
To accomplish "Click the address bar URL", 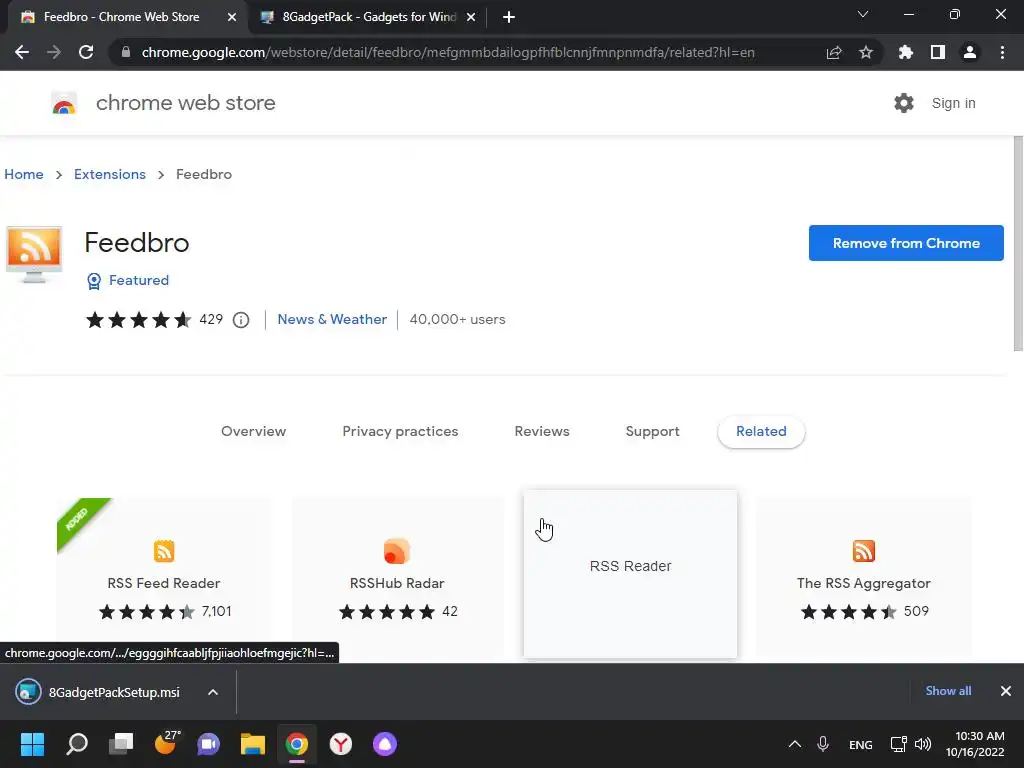I will [448, 52].
